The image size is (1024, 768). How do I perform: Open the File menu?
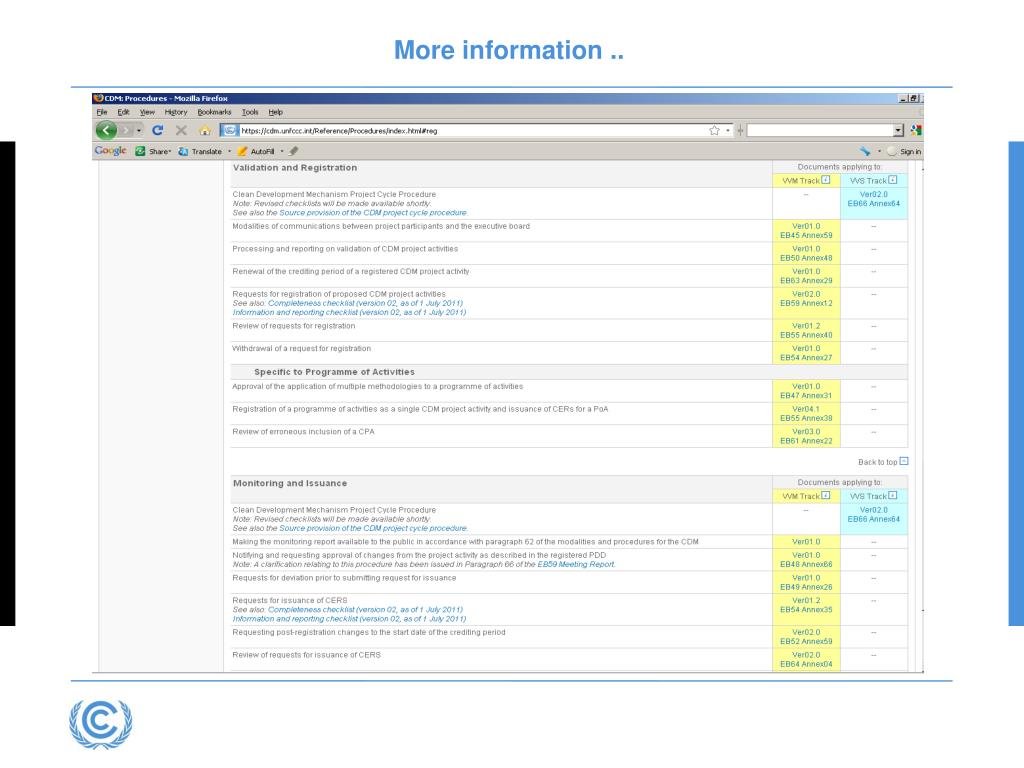tap(102, 112)
